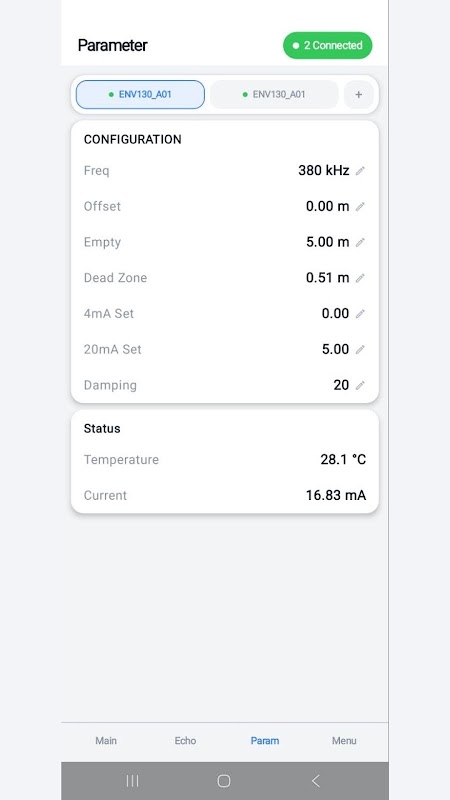Screen dimensions: 450x800
Task: Edit the Freq value pencil icon
Action: [360, 171]
